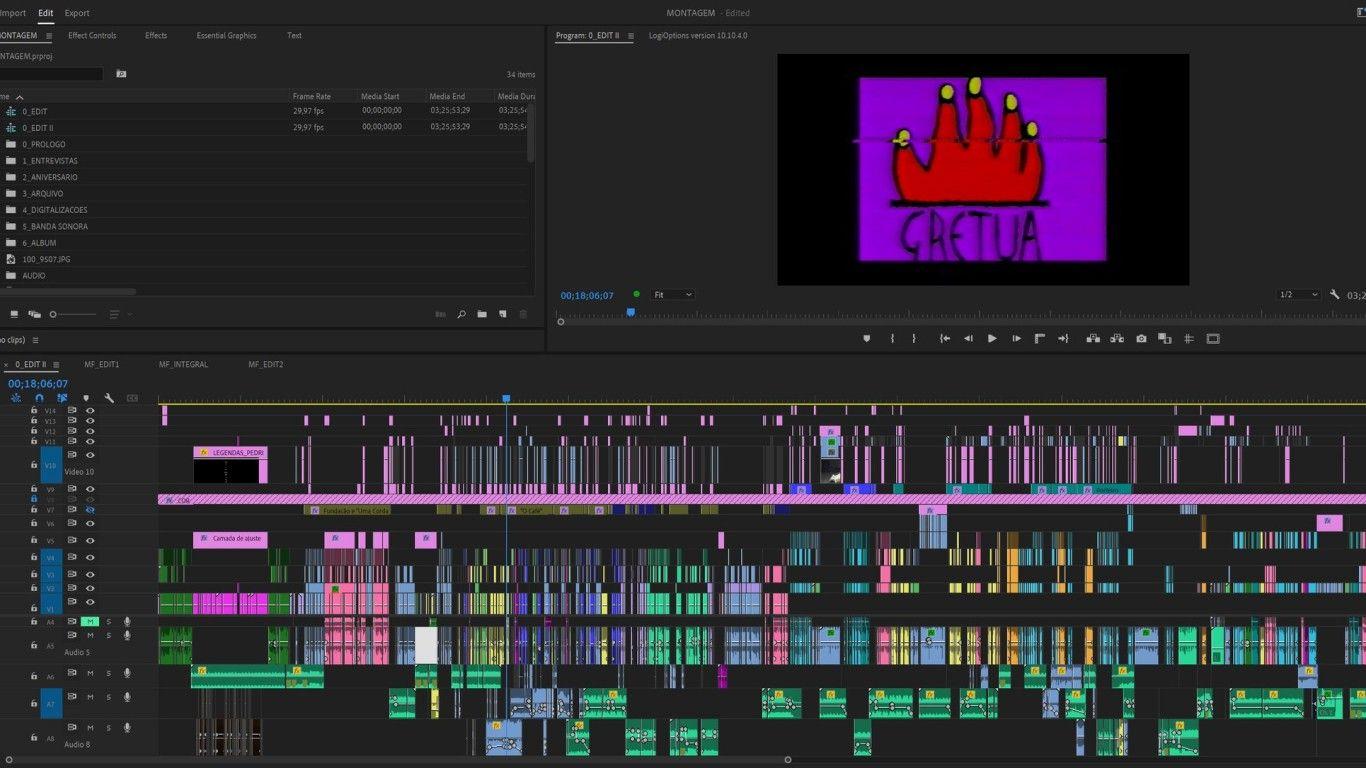Open Program monitor settings wrench
Viewport: 1366px width, 768px height.
click(1334, 295)
